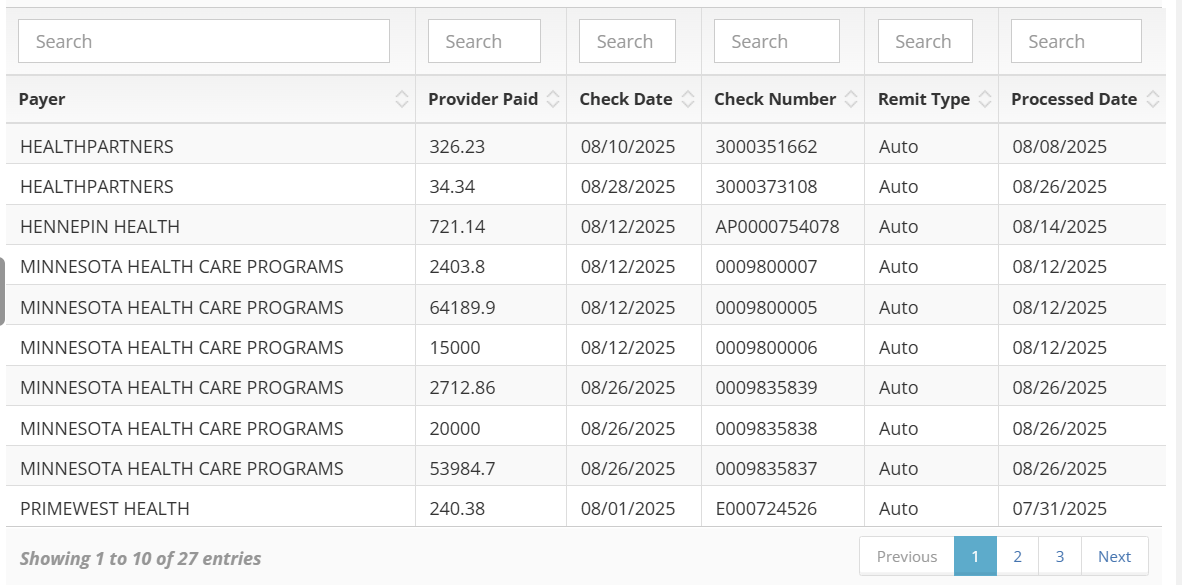Click the Remit Type search box
This screenshot has width=1186, height=585.
925,41
